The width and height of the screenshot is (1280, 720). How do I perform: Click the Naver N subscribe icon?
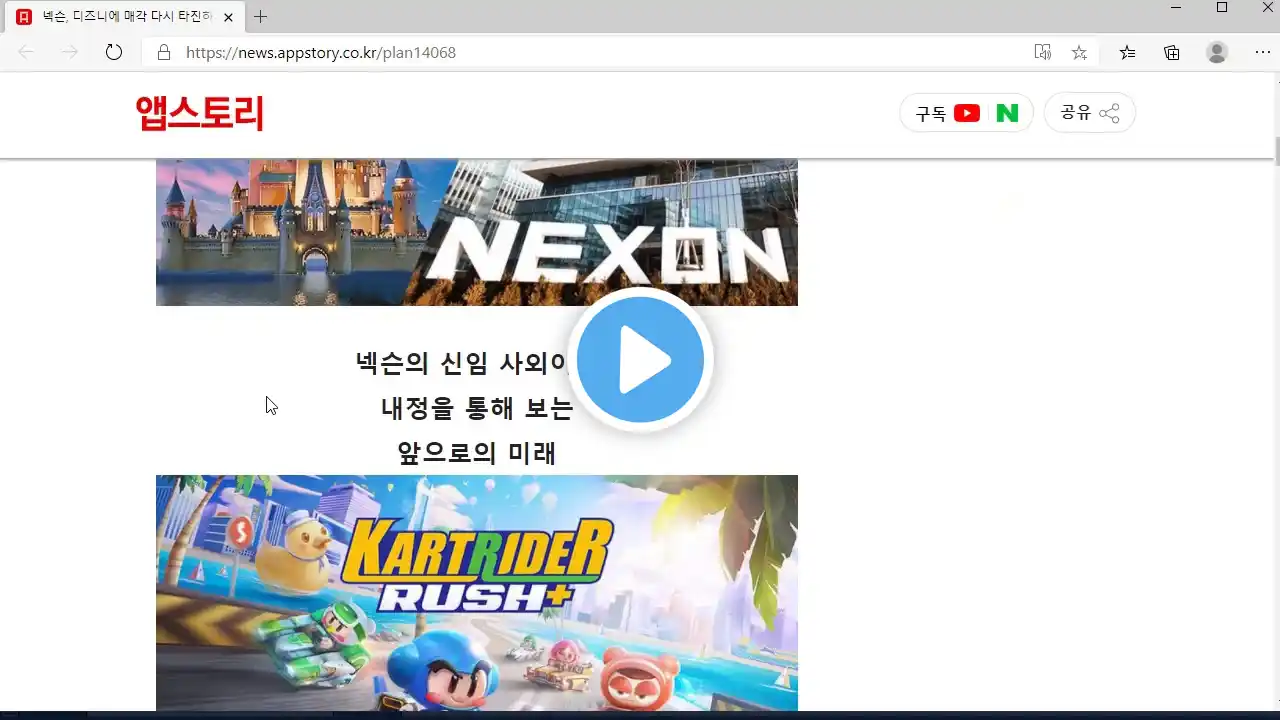coord(1007,113)
